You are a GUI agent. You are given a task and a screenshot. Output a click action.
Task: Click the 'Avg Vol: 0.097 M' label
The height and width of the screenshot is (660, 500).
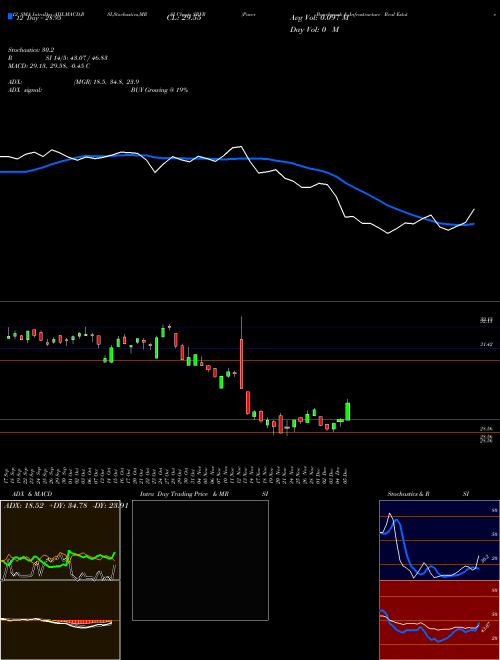[x=319, y=18]
